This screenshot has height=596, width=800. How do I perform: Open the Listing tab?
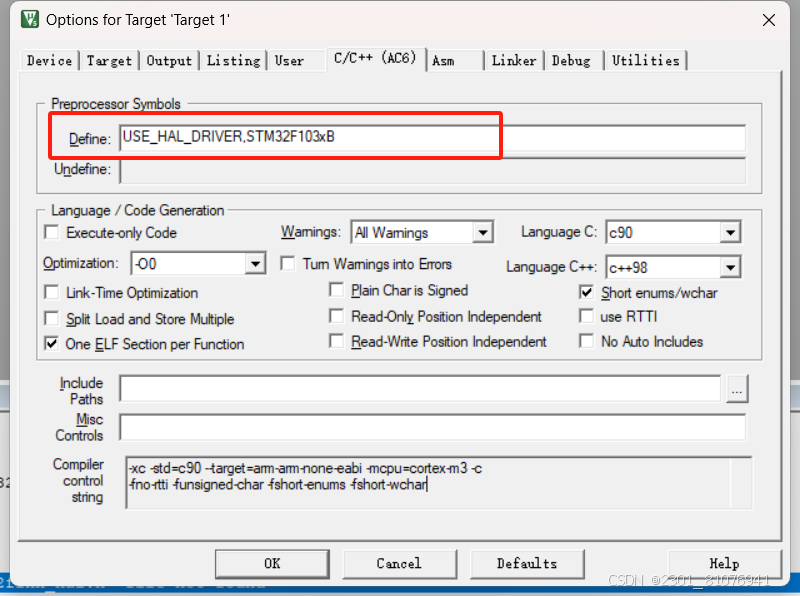[233, 61]
